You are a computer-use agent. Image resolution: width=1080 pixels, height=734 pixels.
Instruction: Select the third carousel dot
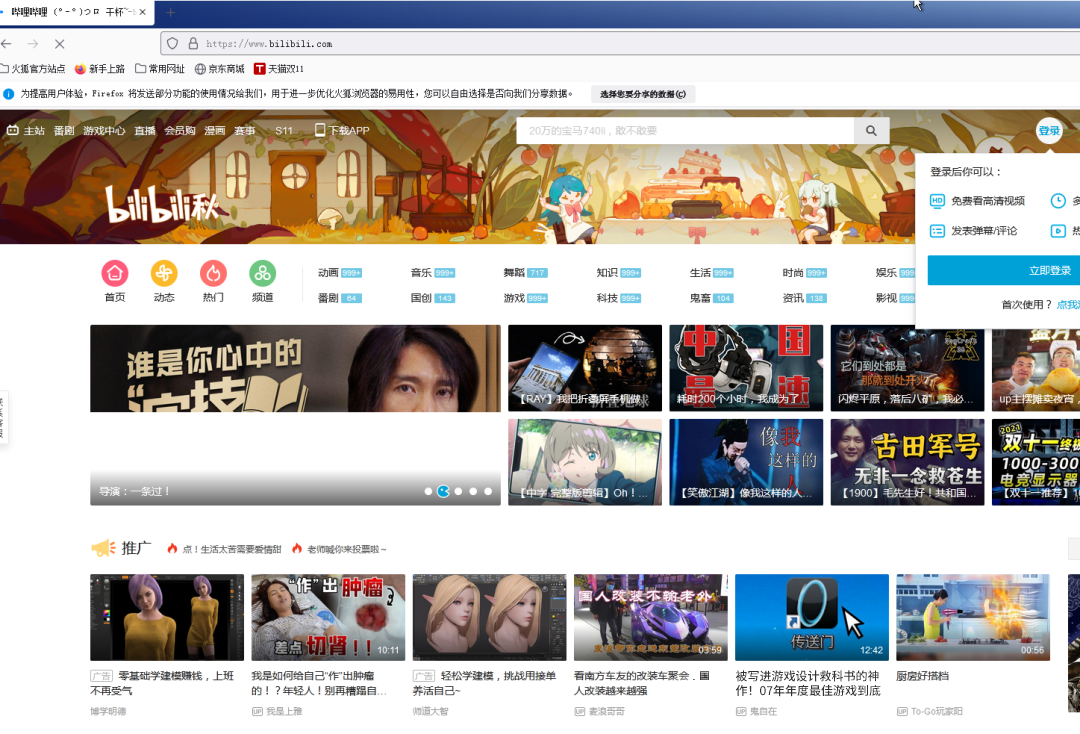click(458, 492)
